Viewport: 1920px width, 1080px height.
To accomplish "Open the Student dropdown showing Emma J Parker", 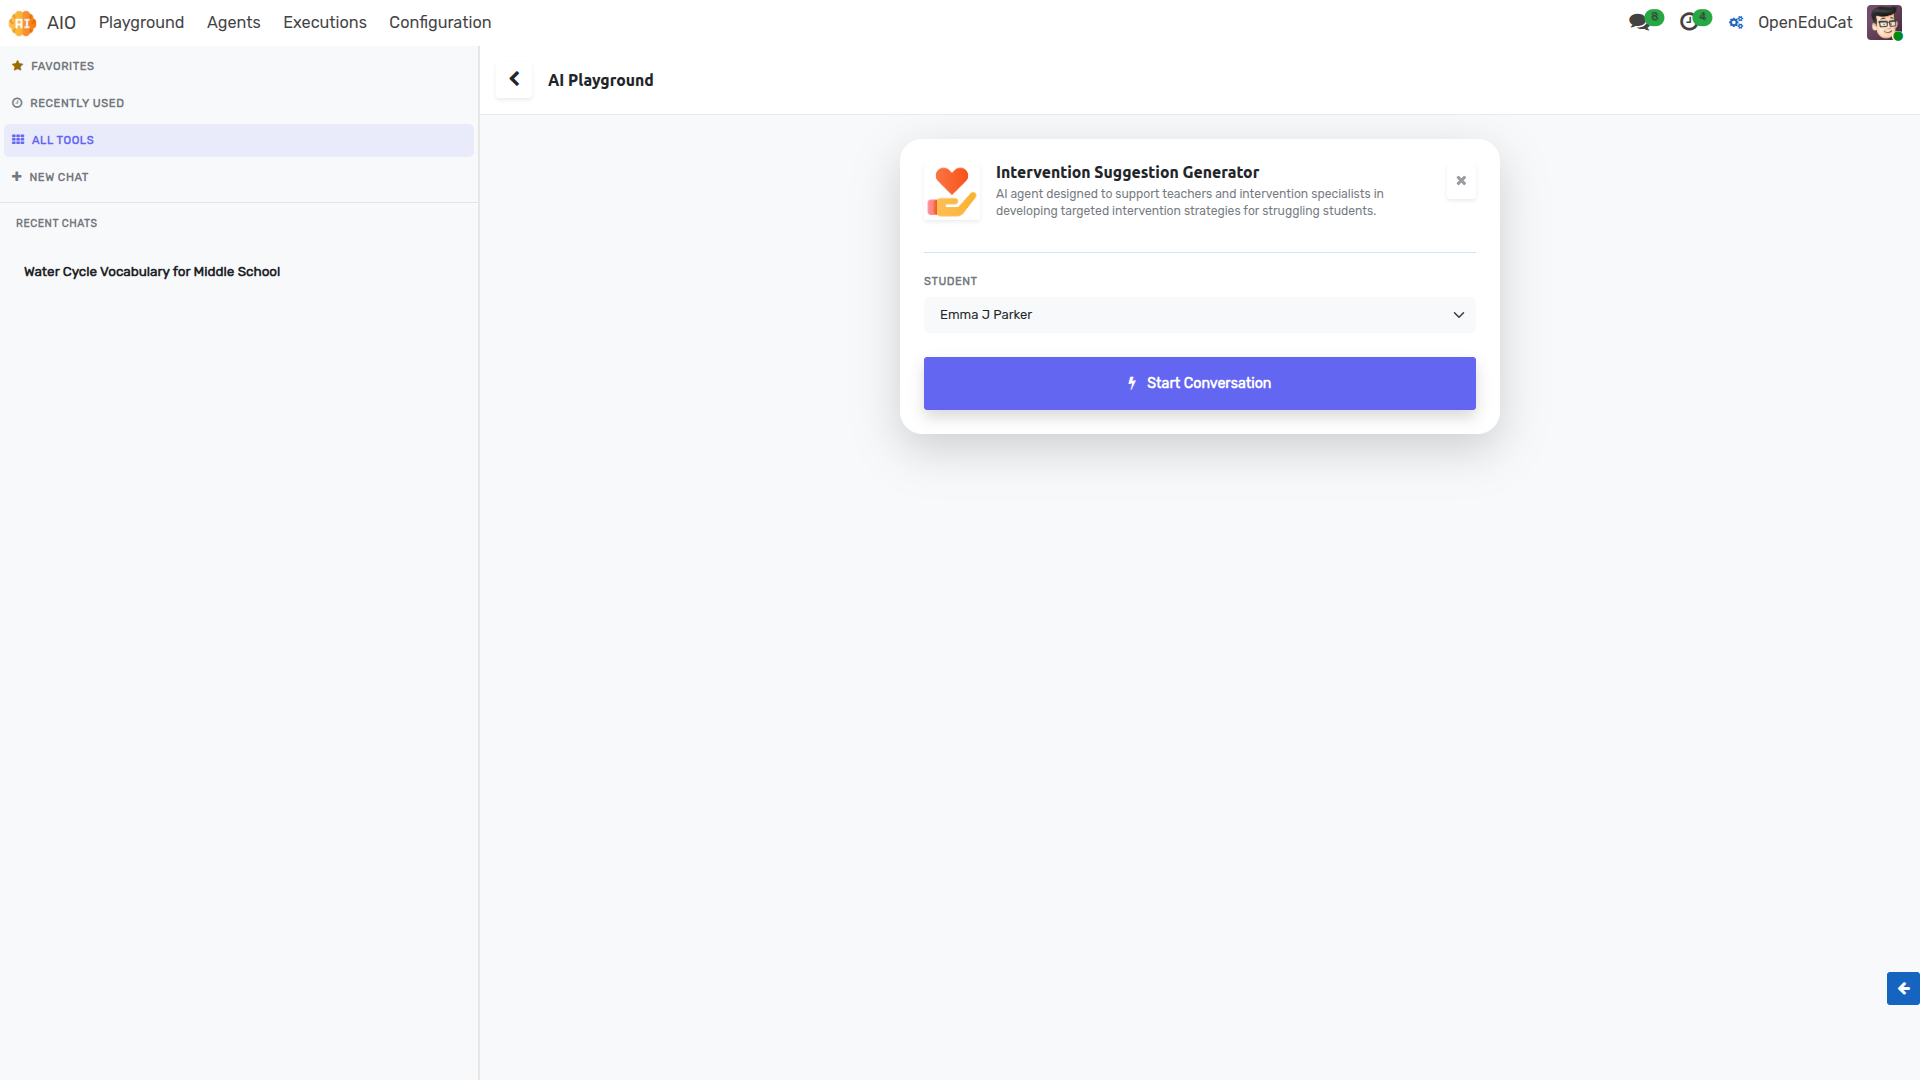I will 1199,315.
